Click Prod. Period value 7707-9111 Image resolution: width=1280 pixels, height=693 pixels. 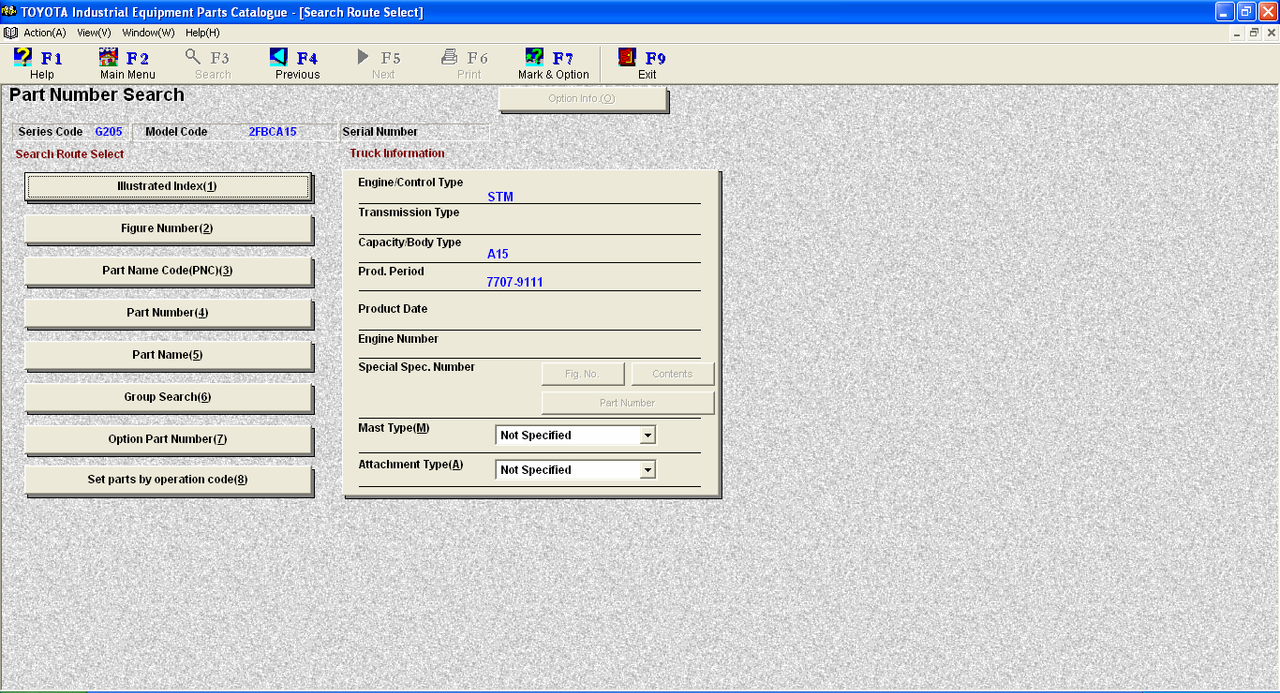coord(515,283)
